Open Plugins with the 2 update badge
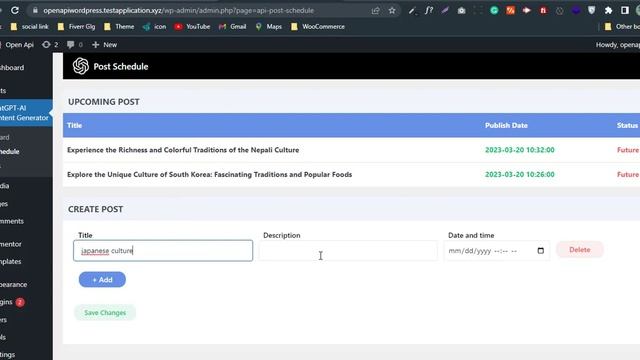The width and height of the screenshot is (640, 360). [13, 302]
